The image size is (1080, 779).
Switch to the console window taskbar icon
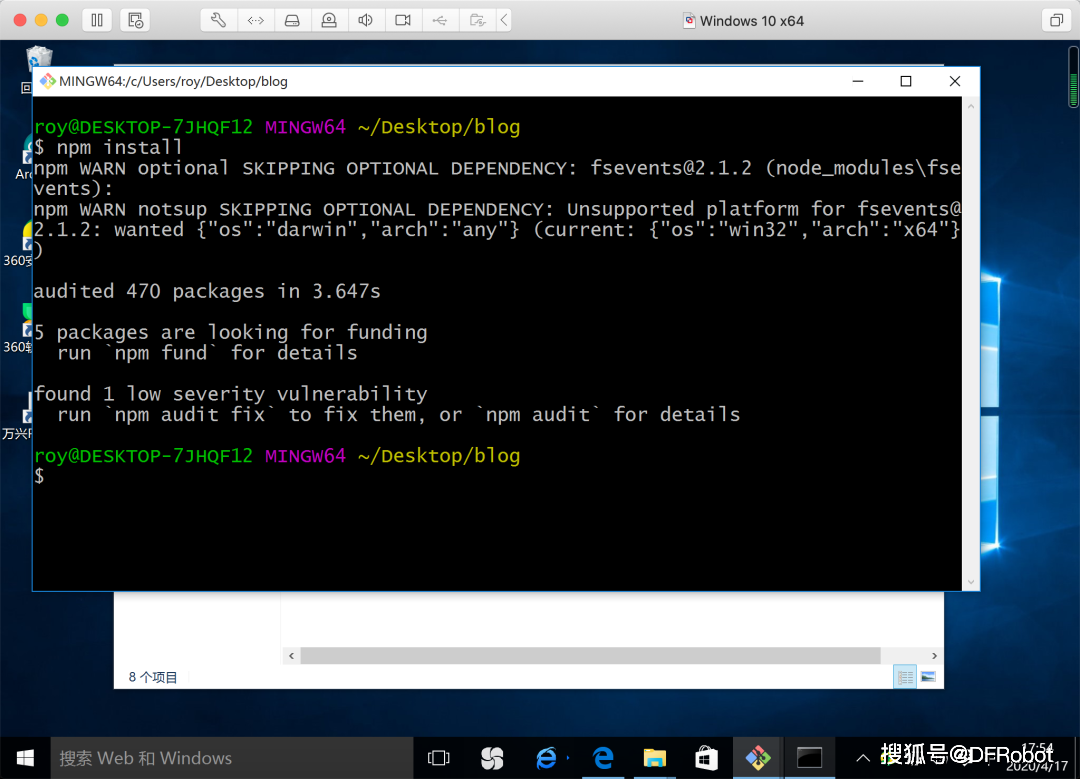click(x=809, y=758)
